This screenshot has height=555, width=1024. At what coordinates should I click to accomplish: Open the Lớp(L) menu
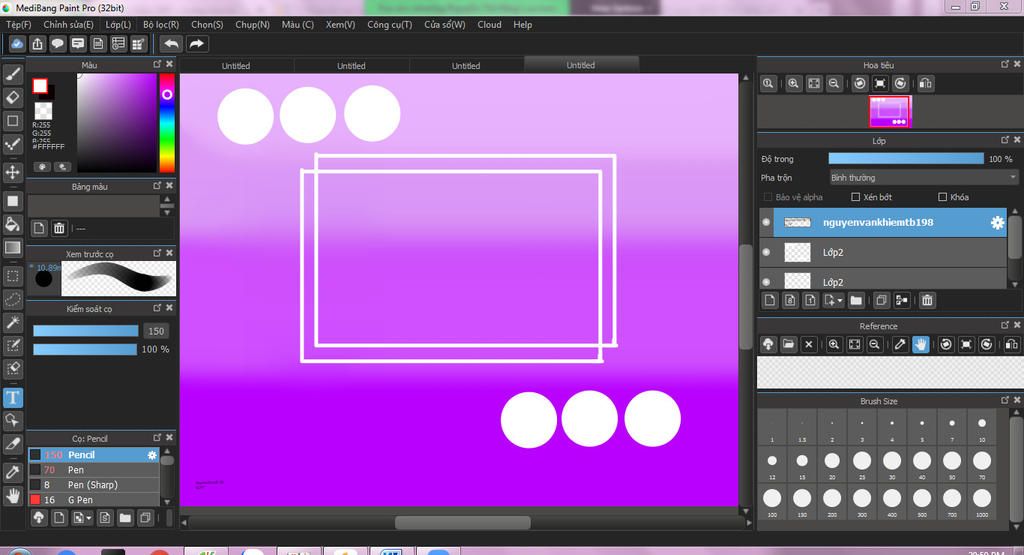(x=118, y=24)
